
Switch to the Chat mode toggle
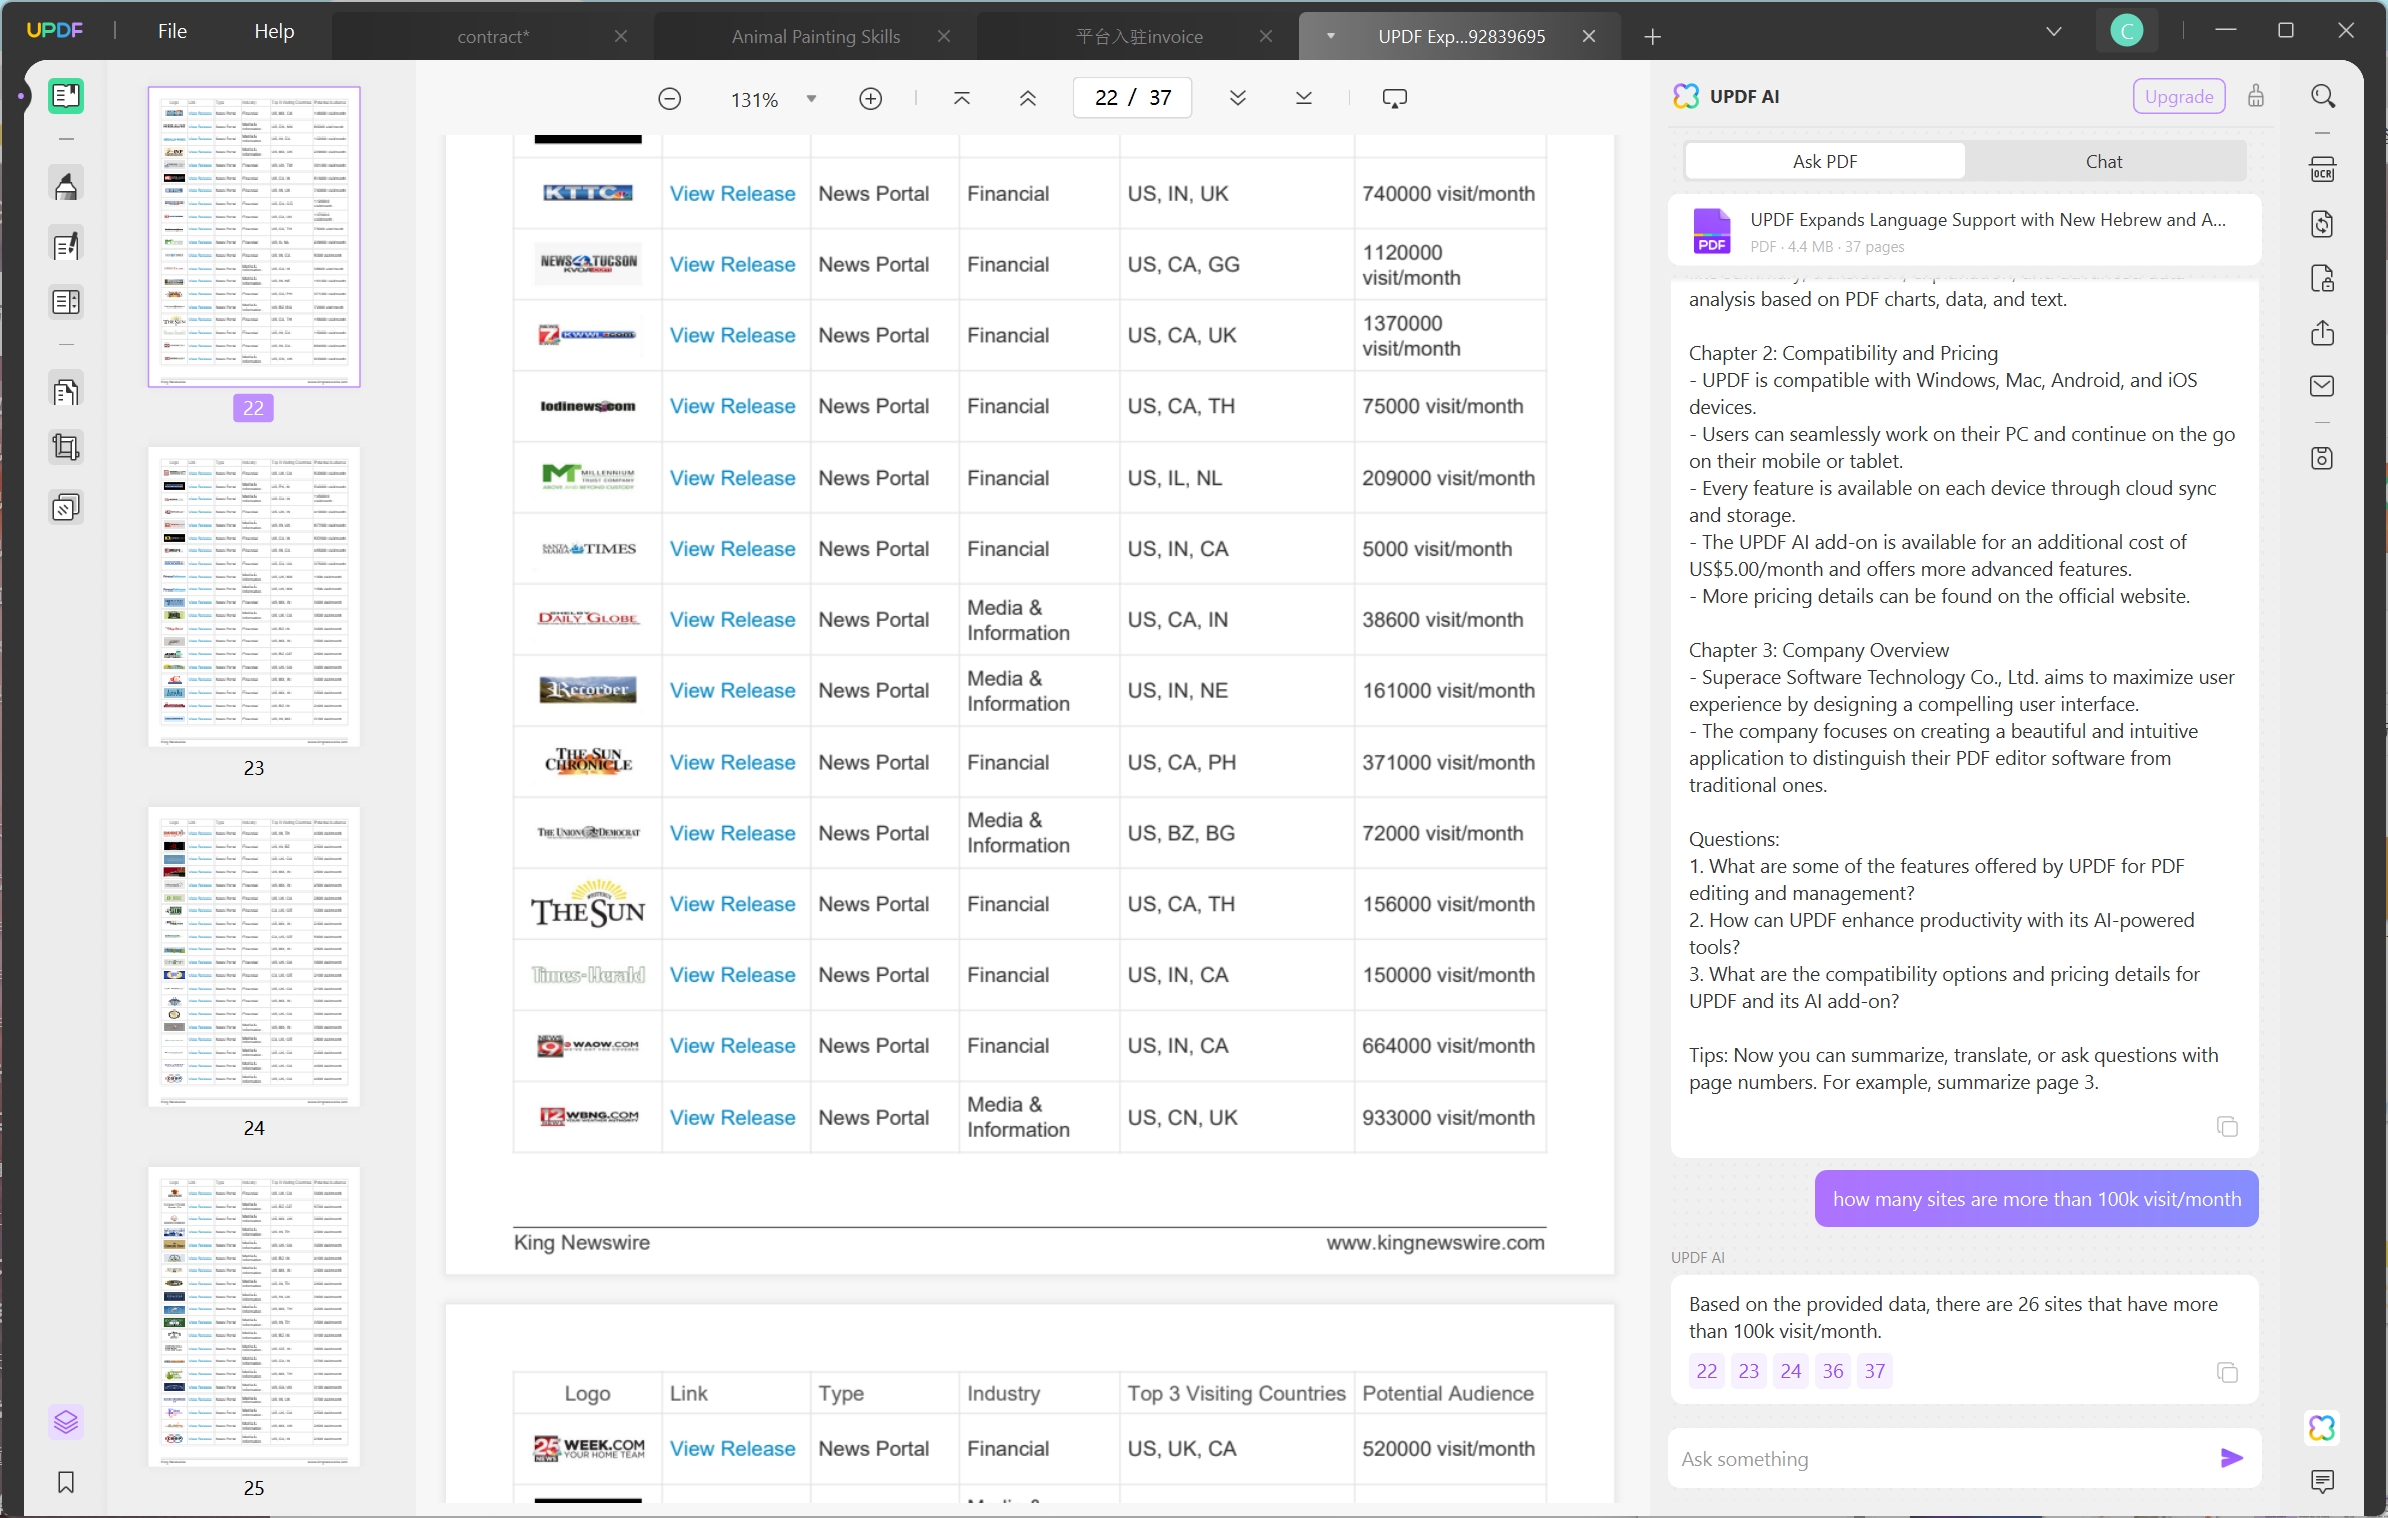pyautogui.click(x=2103, y=161)
